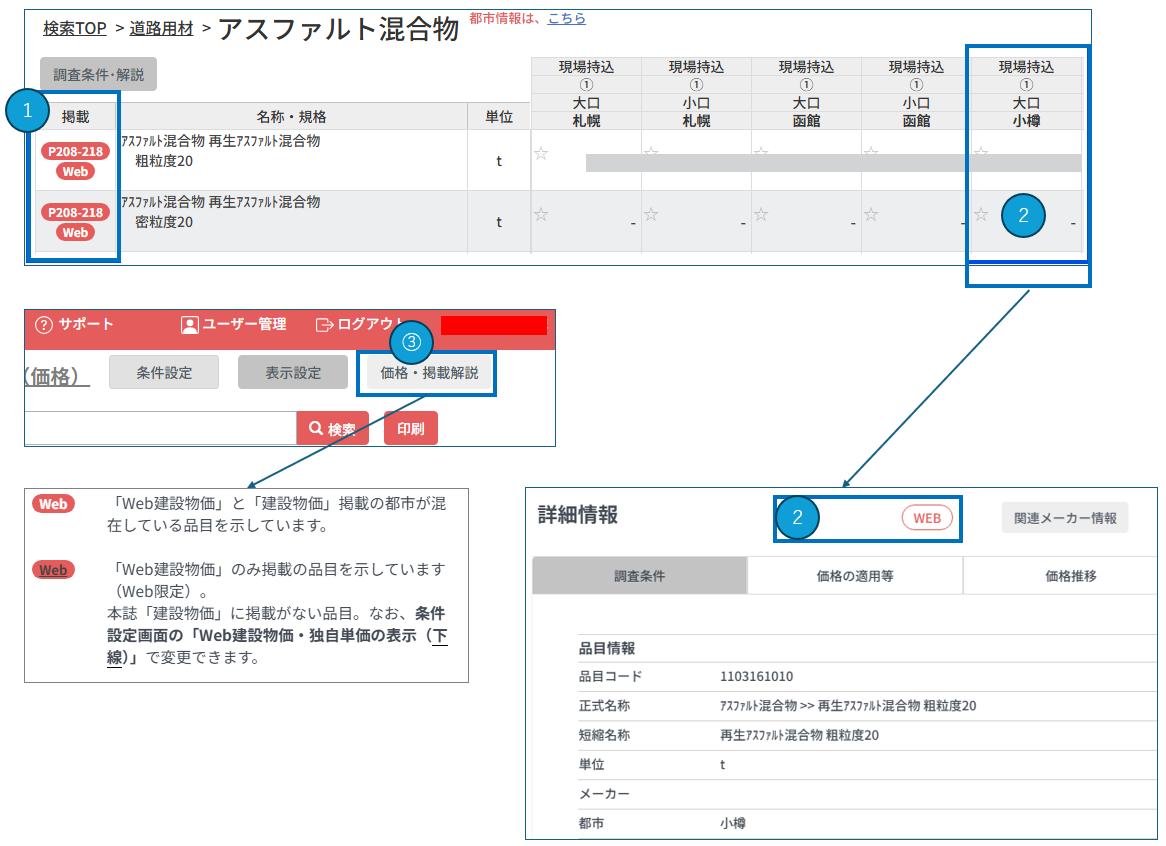The image size is (1166, 846).
Task: Star 粗粒度20 price for 小口 札幌
Action: tap(651, 150)
